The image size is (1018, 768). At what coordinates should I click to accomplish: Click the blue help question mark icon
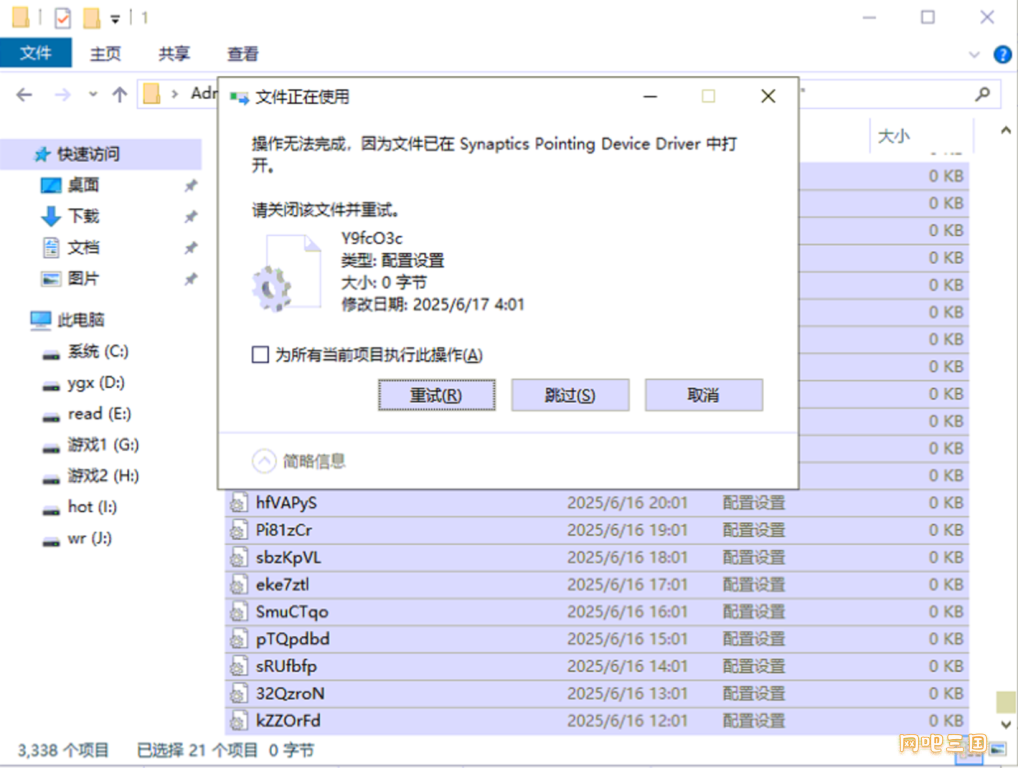pos(1002,54)
